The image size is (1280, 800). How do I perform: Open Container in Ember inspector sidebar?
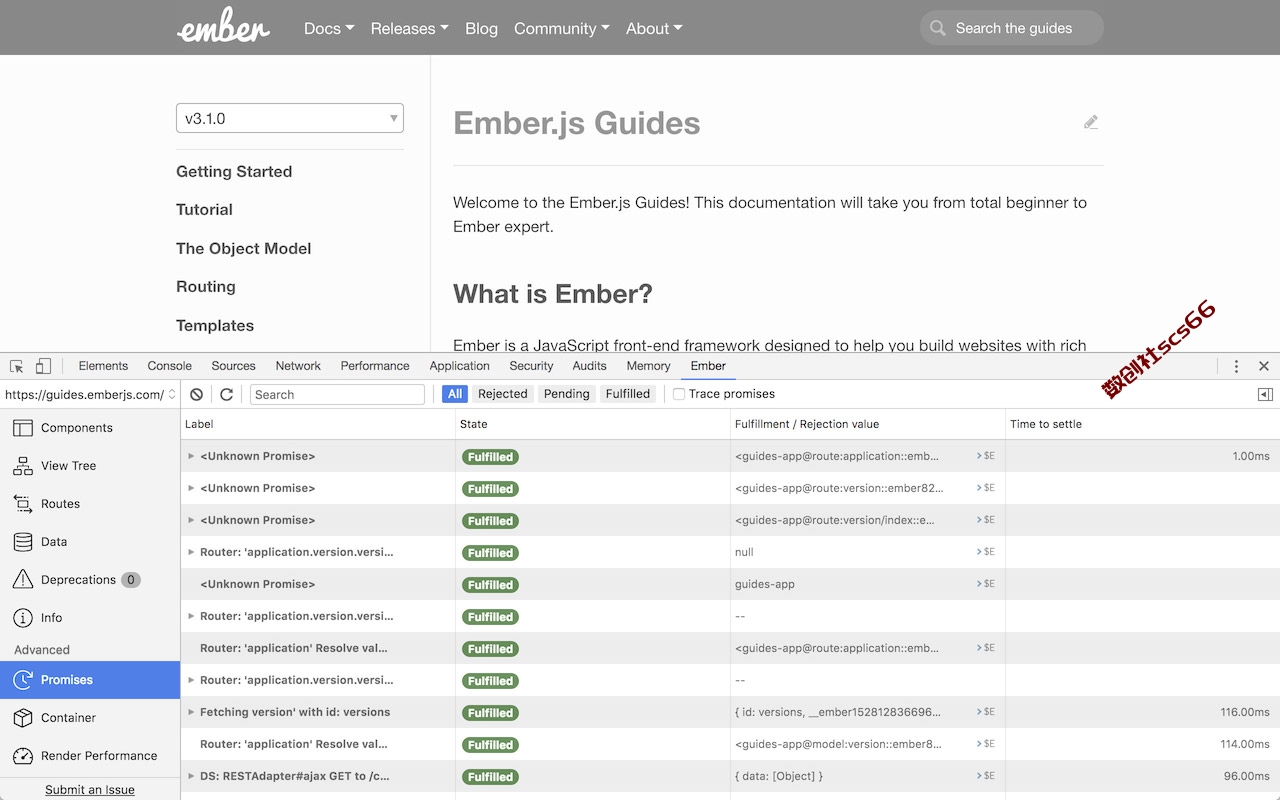(x=90, y=718)
